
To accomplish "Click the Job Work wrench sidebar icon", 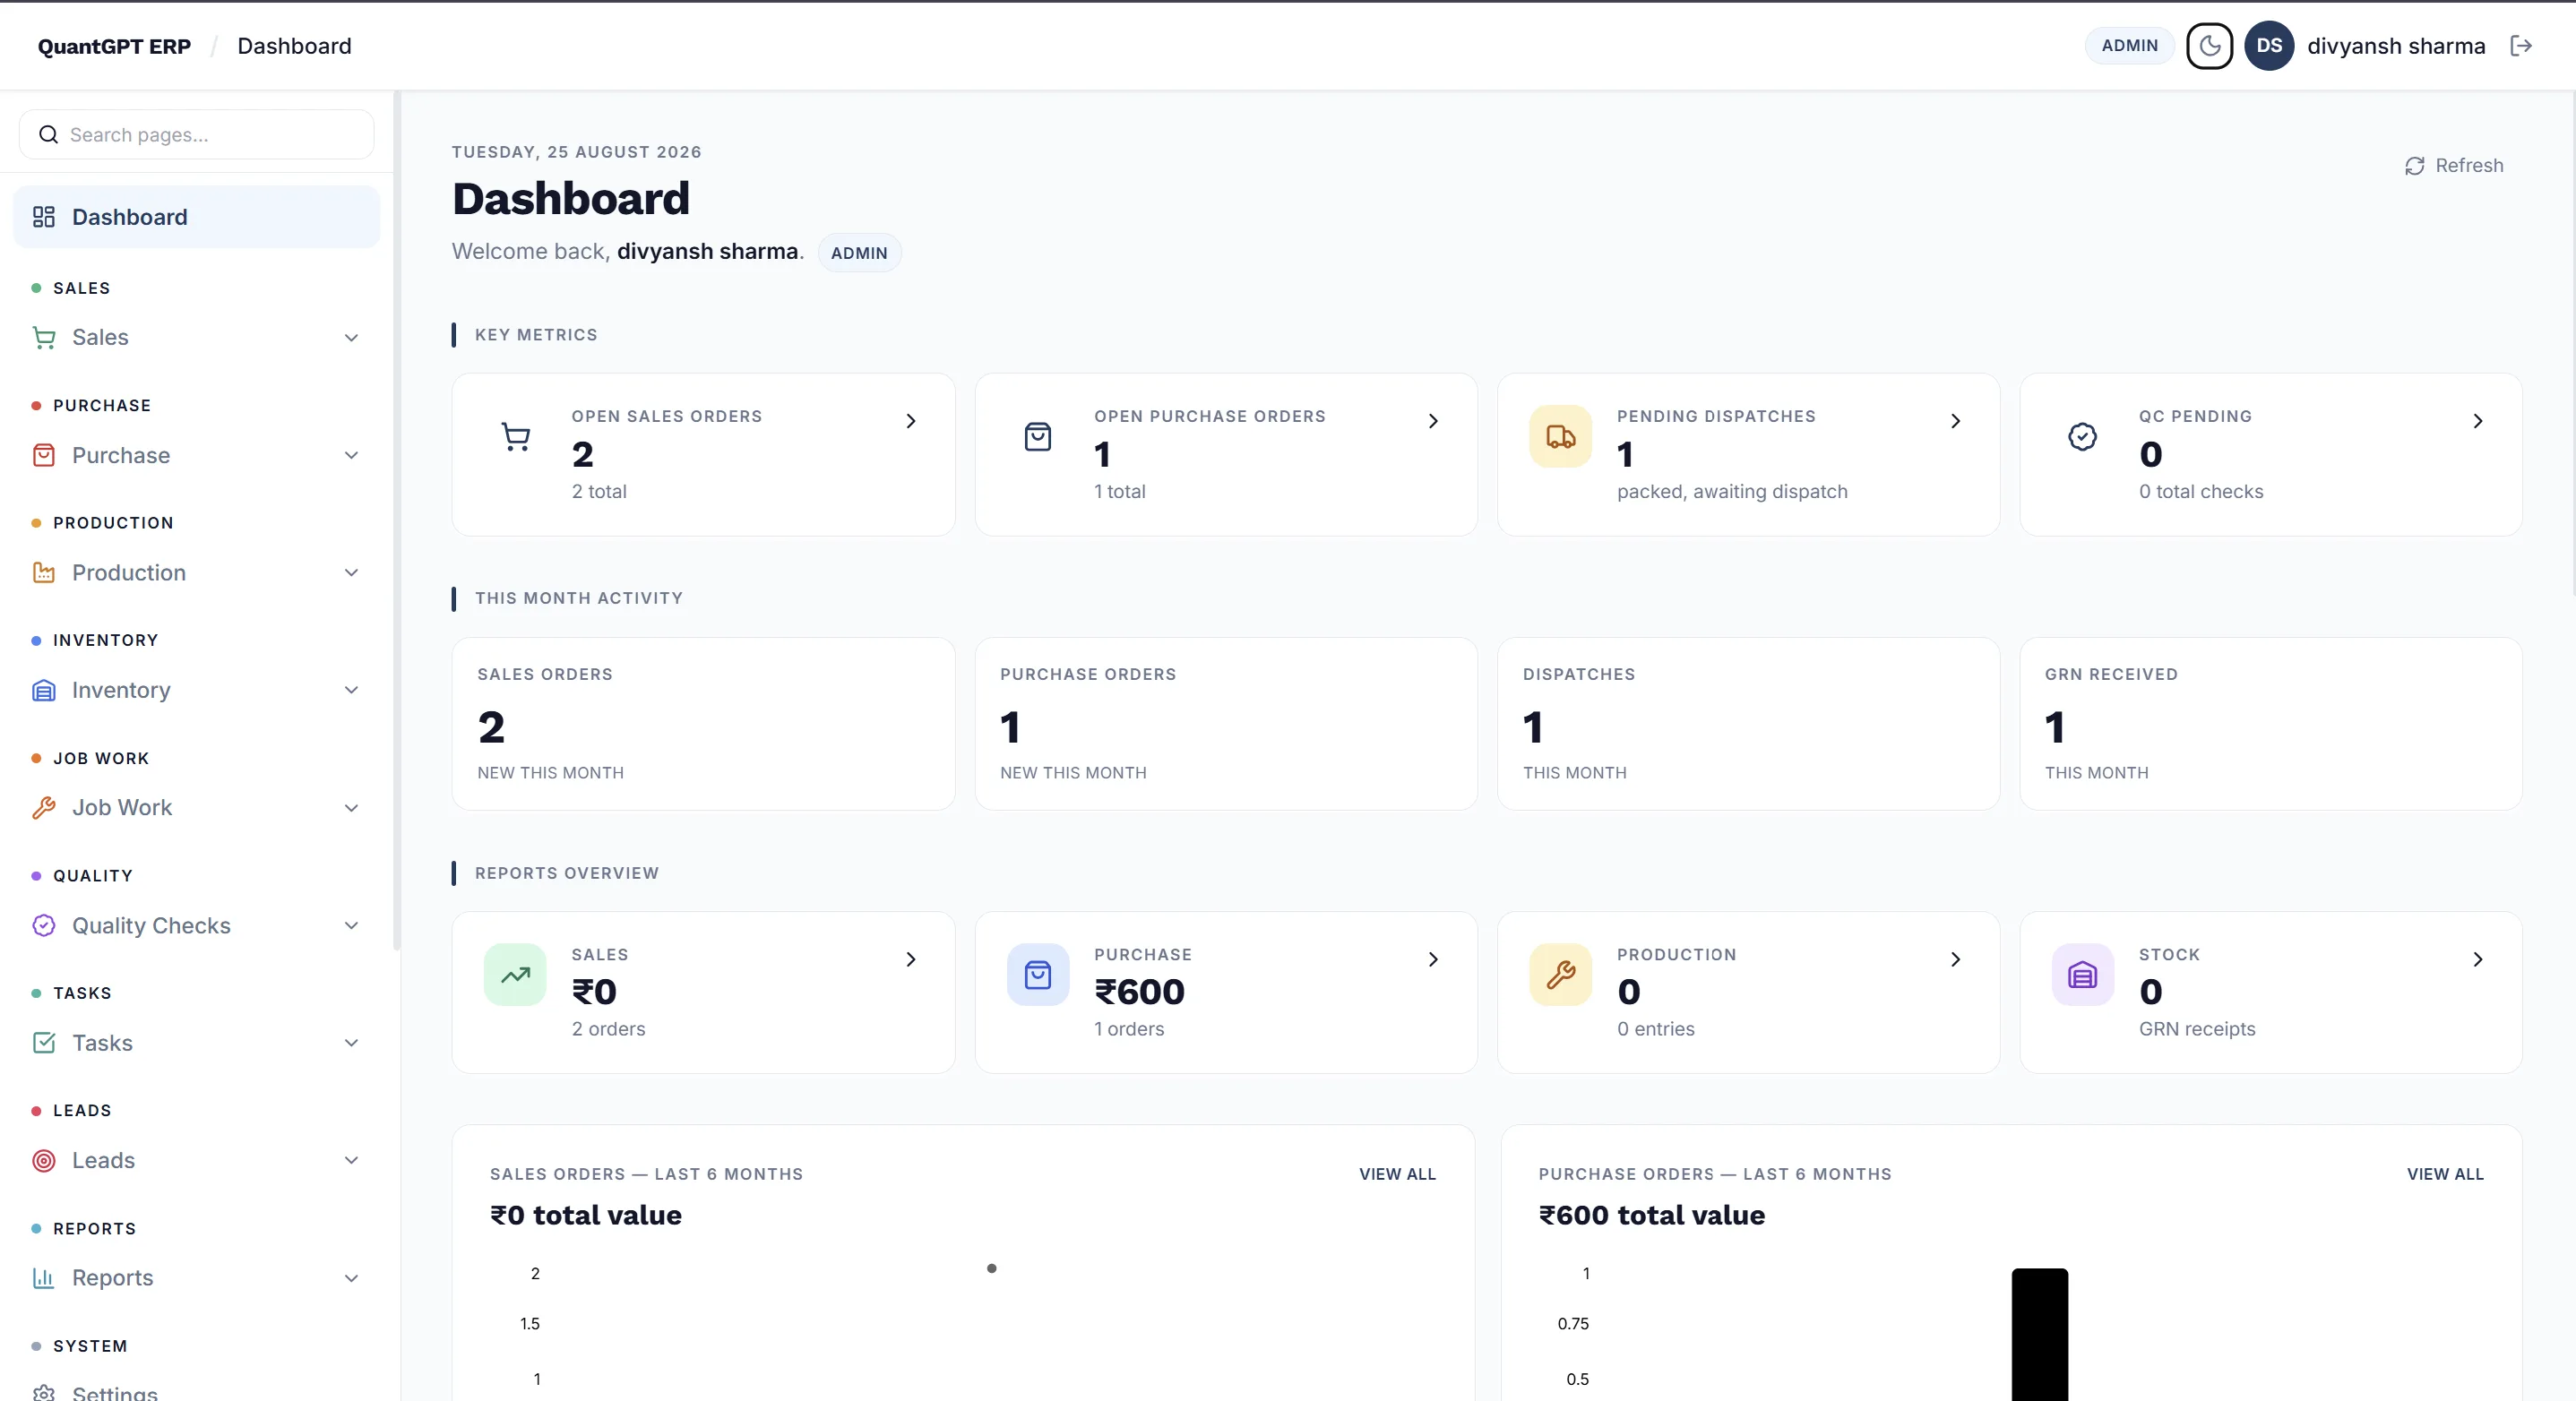I will tap(44, 808).
